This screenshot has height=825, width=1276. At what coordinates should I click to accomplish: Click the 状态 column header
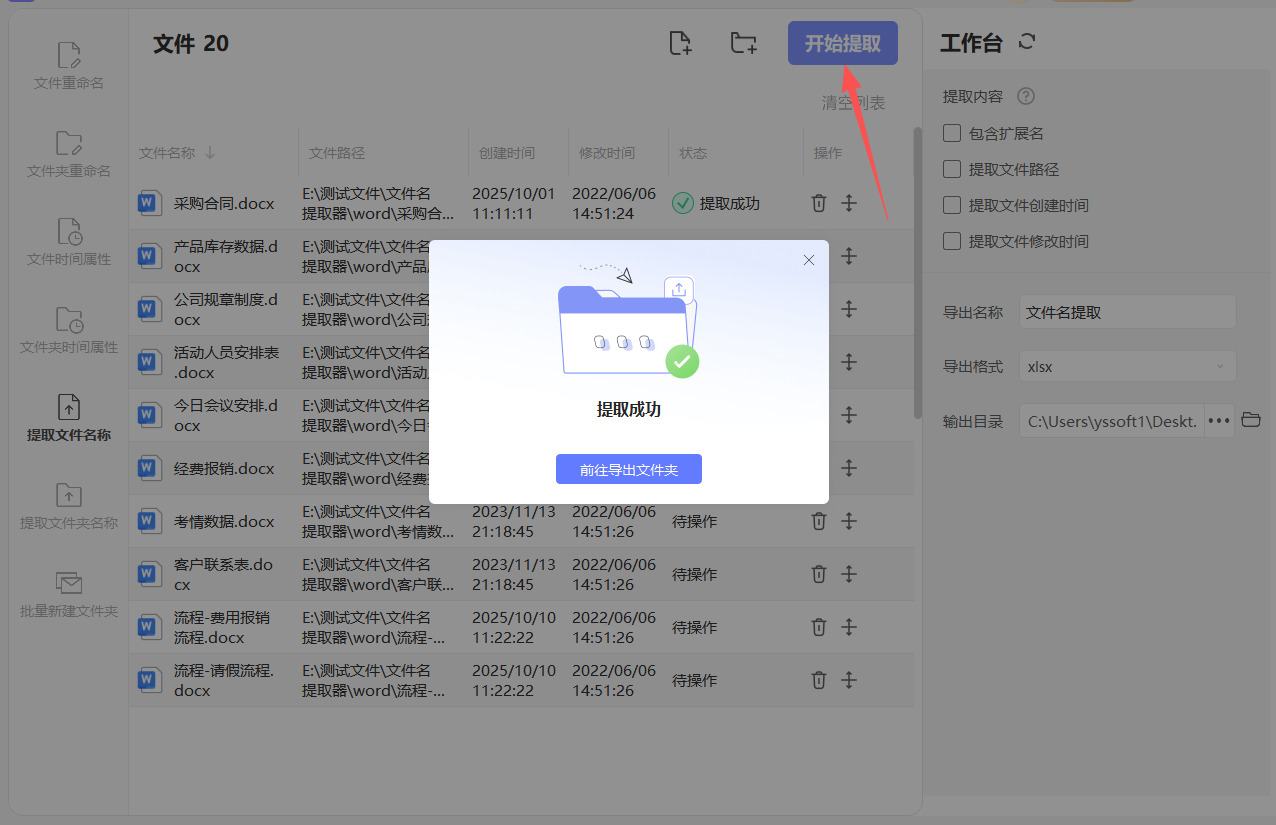click(x=693, y=153)
